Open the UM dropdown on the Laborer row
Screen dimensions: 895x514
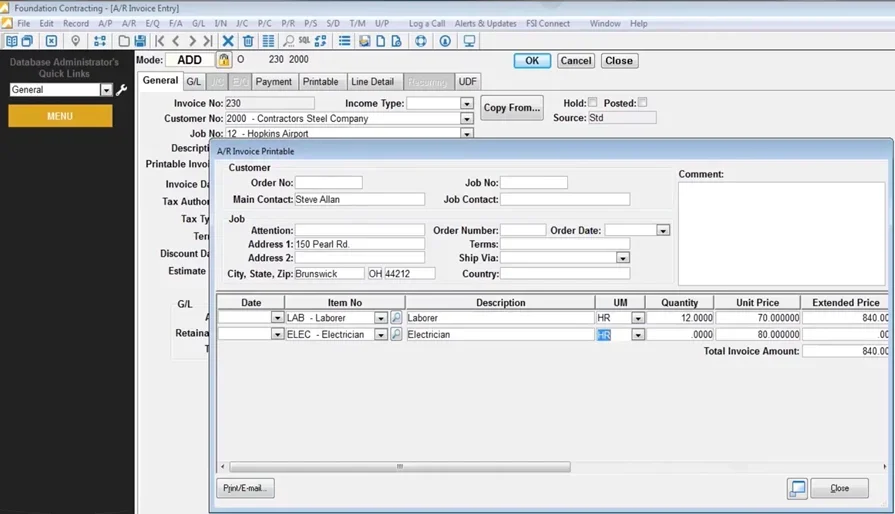pos(638,318)
